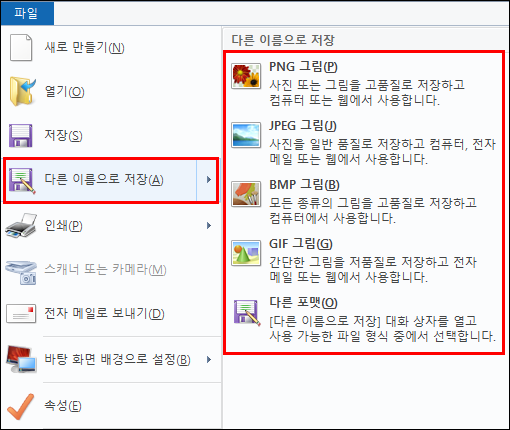Select the PNG 그림(P) save option text
The height and width of the screenshot is (430, 510).
(x=303, y=67)
